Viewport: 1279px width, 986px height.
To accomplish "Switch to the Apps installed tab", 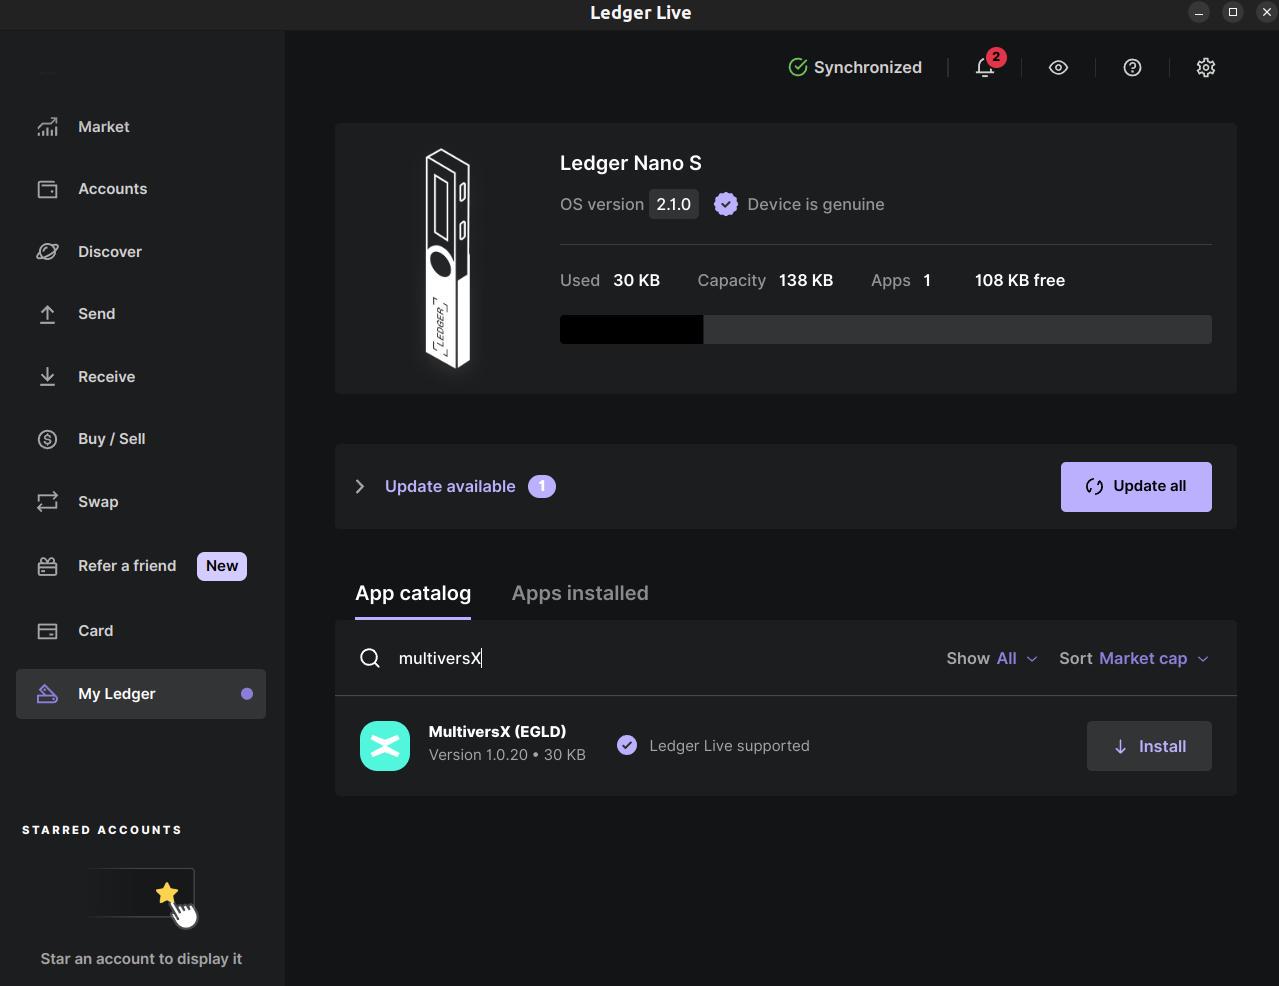I will (580, 592).
